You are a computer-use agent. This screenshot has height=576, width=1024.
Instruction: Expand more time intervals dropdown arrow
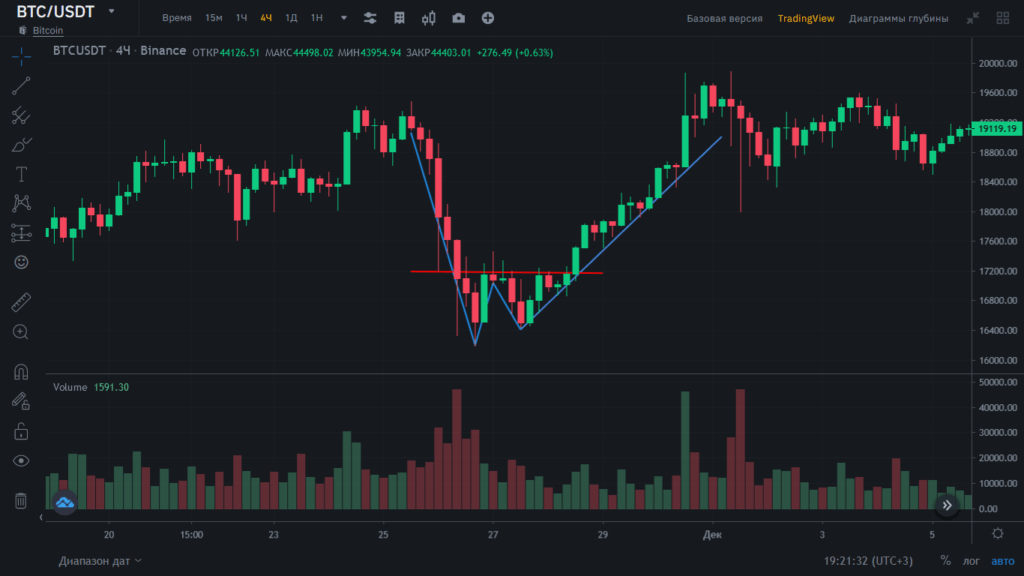coord(344,18)
